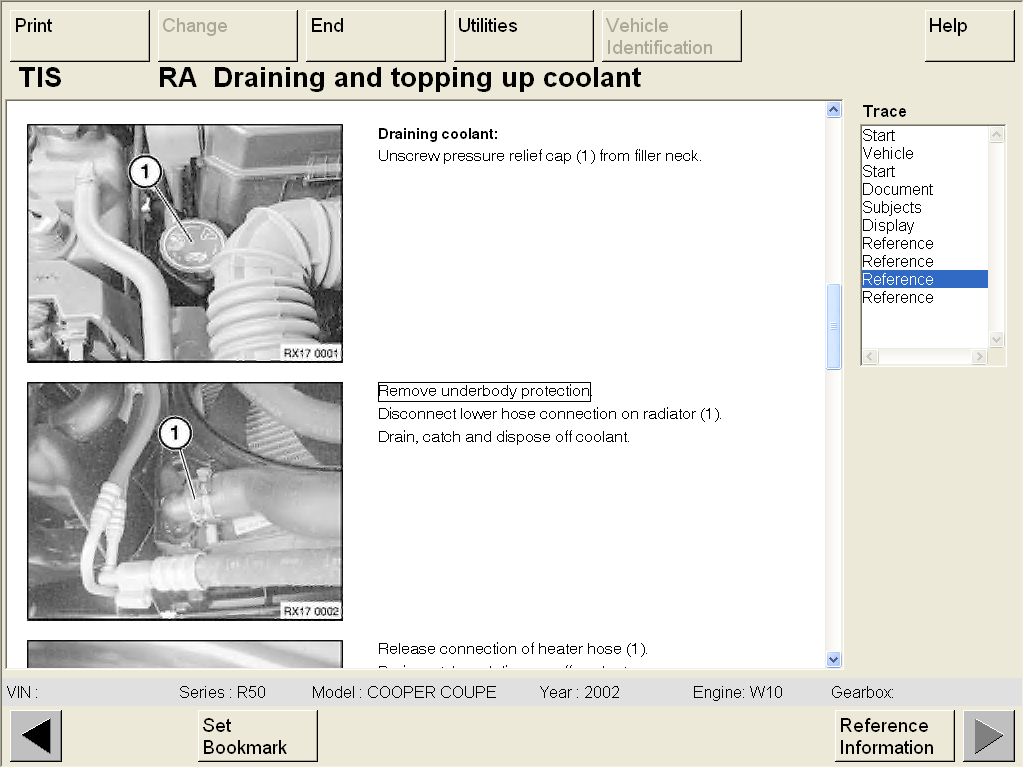Click the Series : R50 status text
This screenshot has height=768, width=1024.
pos(222,692)
